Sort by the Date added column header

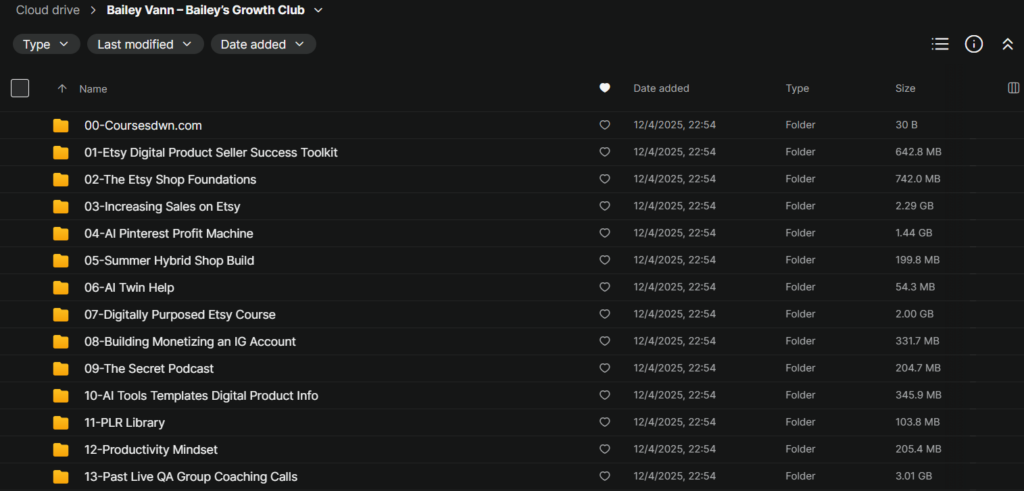[x=661, y=89]
